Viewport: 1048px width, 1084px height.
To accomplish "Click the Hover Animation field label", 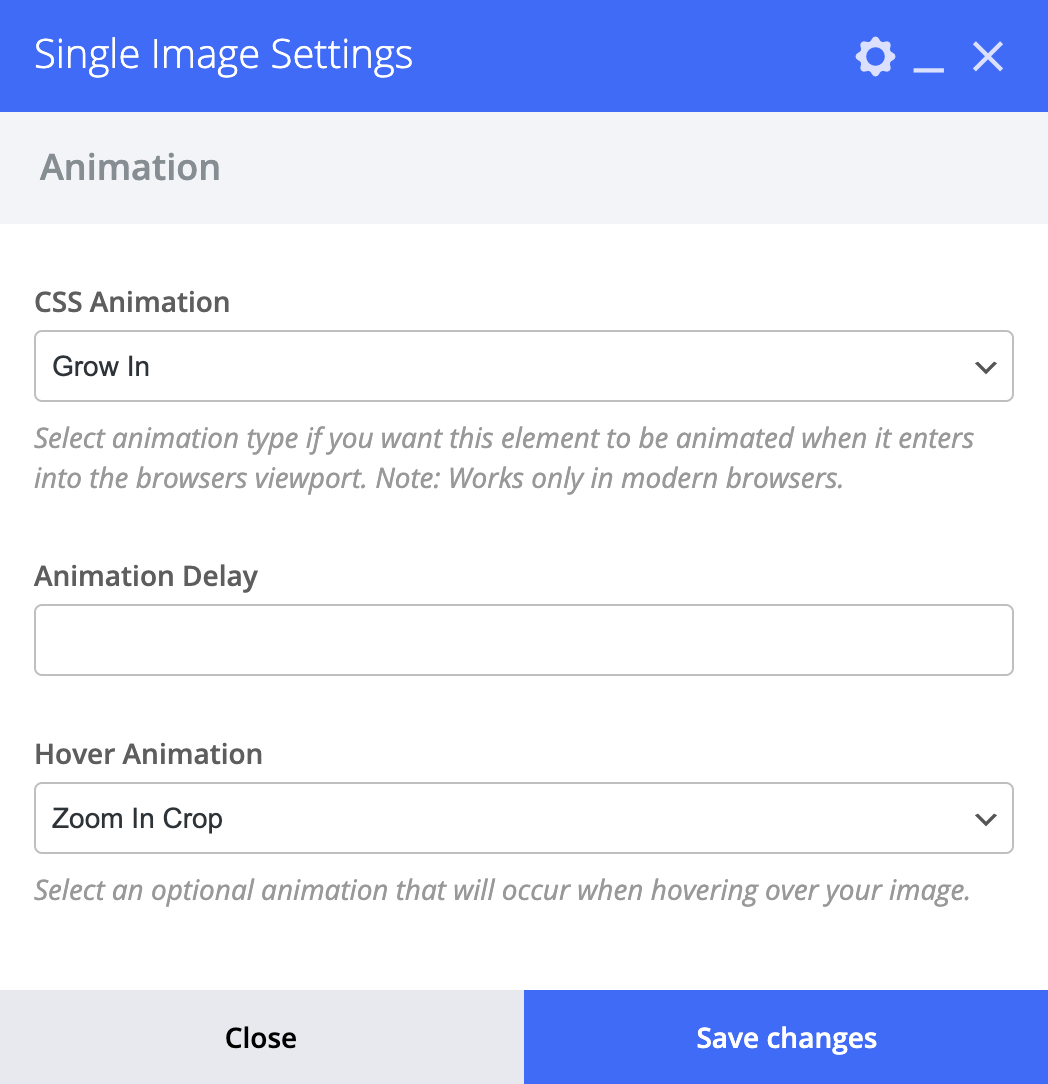I will tap(149, 754).
